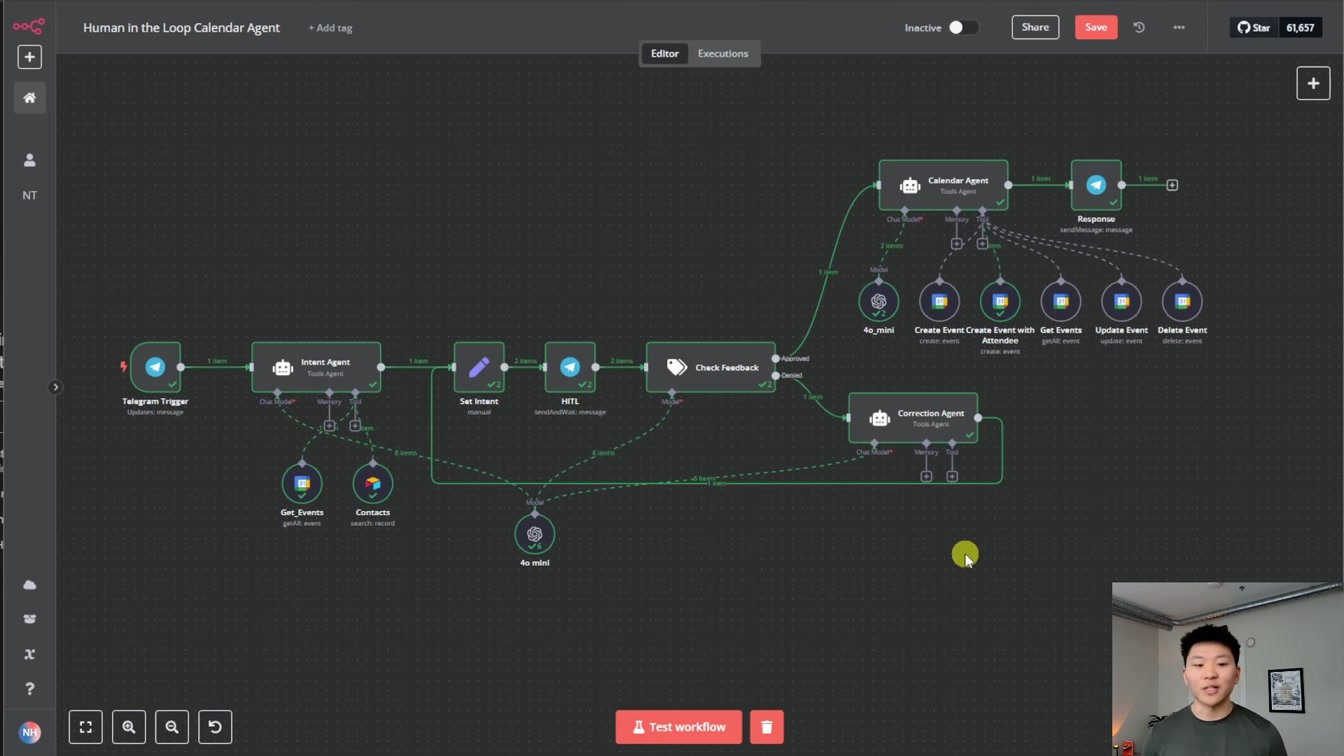This screenshot has width=1344, height=756.
Task: Select the Correction Agent node
Action: (913, 418)
